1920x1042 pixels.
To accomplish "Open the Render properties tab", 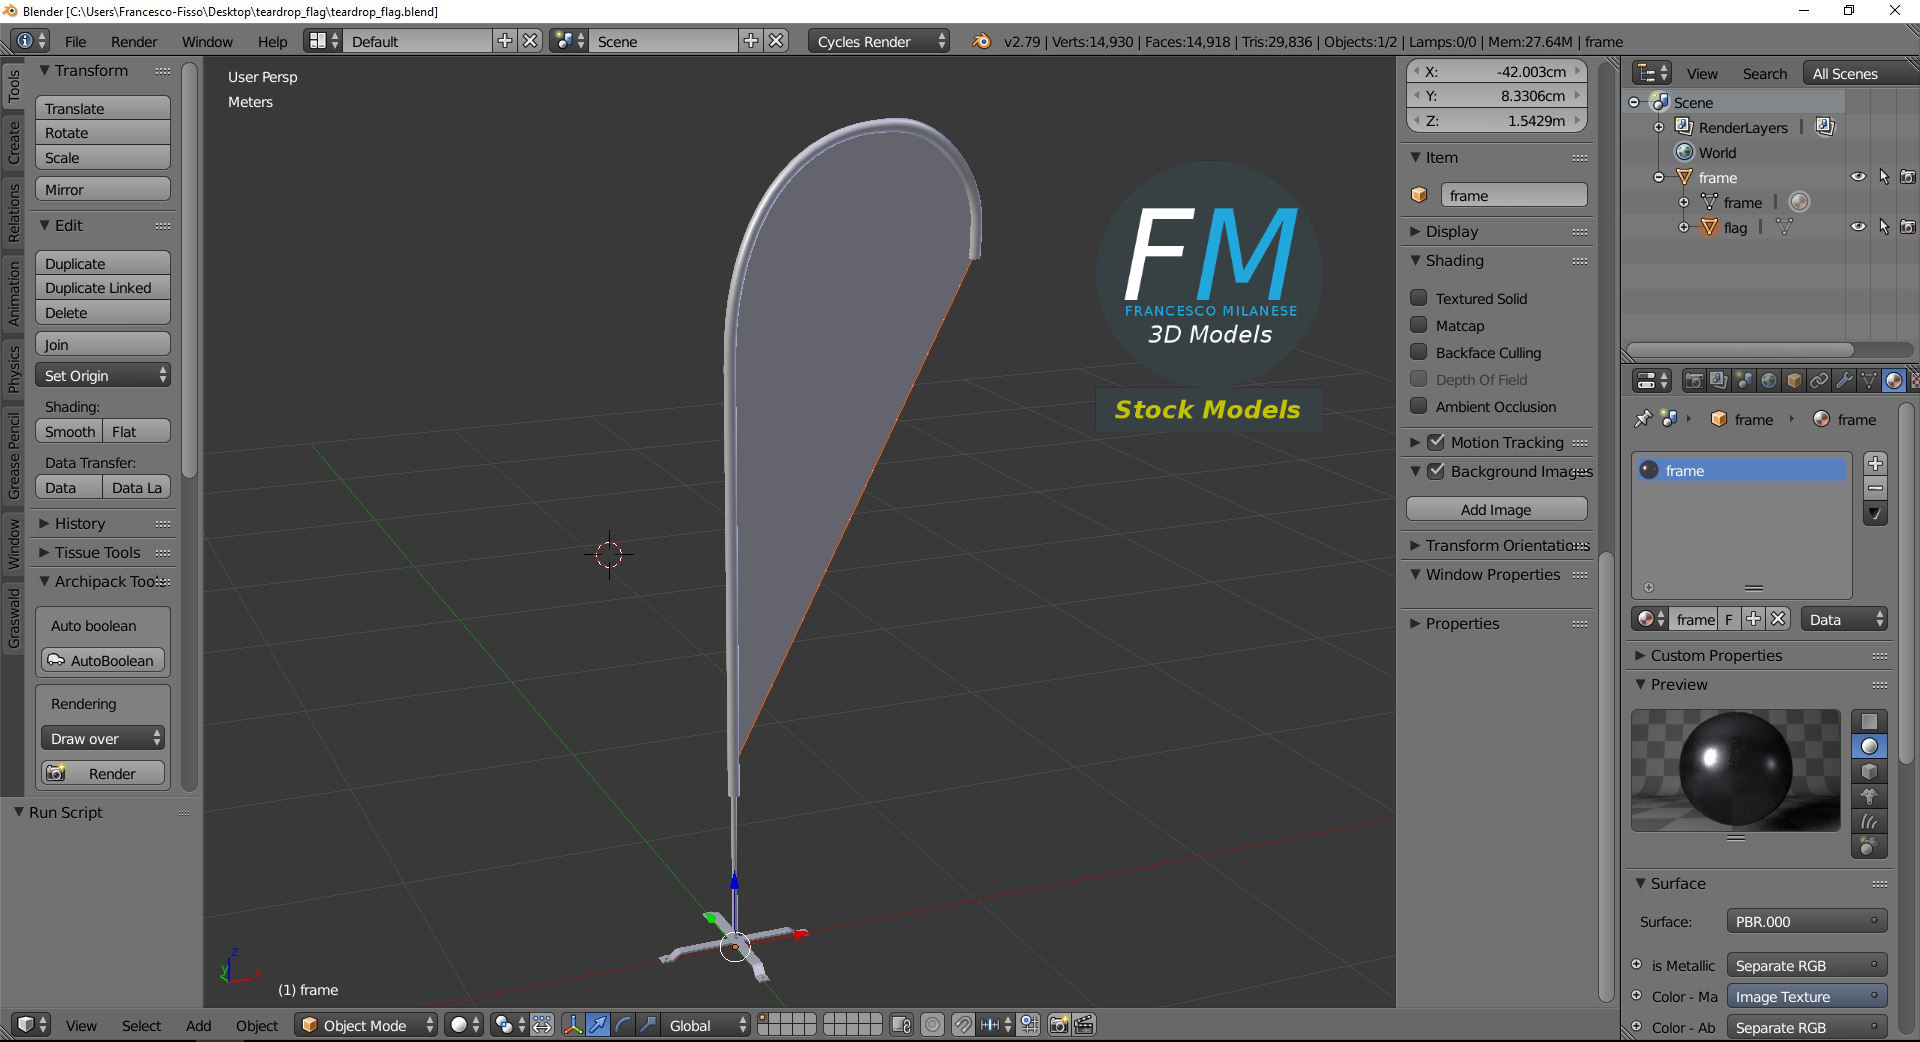I will tap(1695, 380).
